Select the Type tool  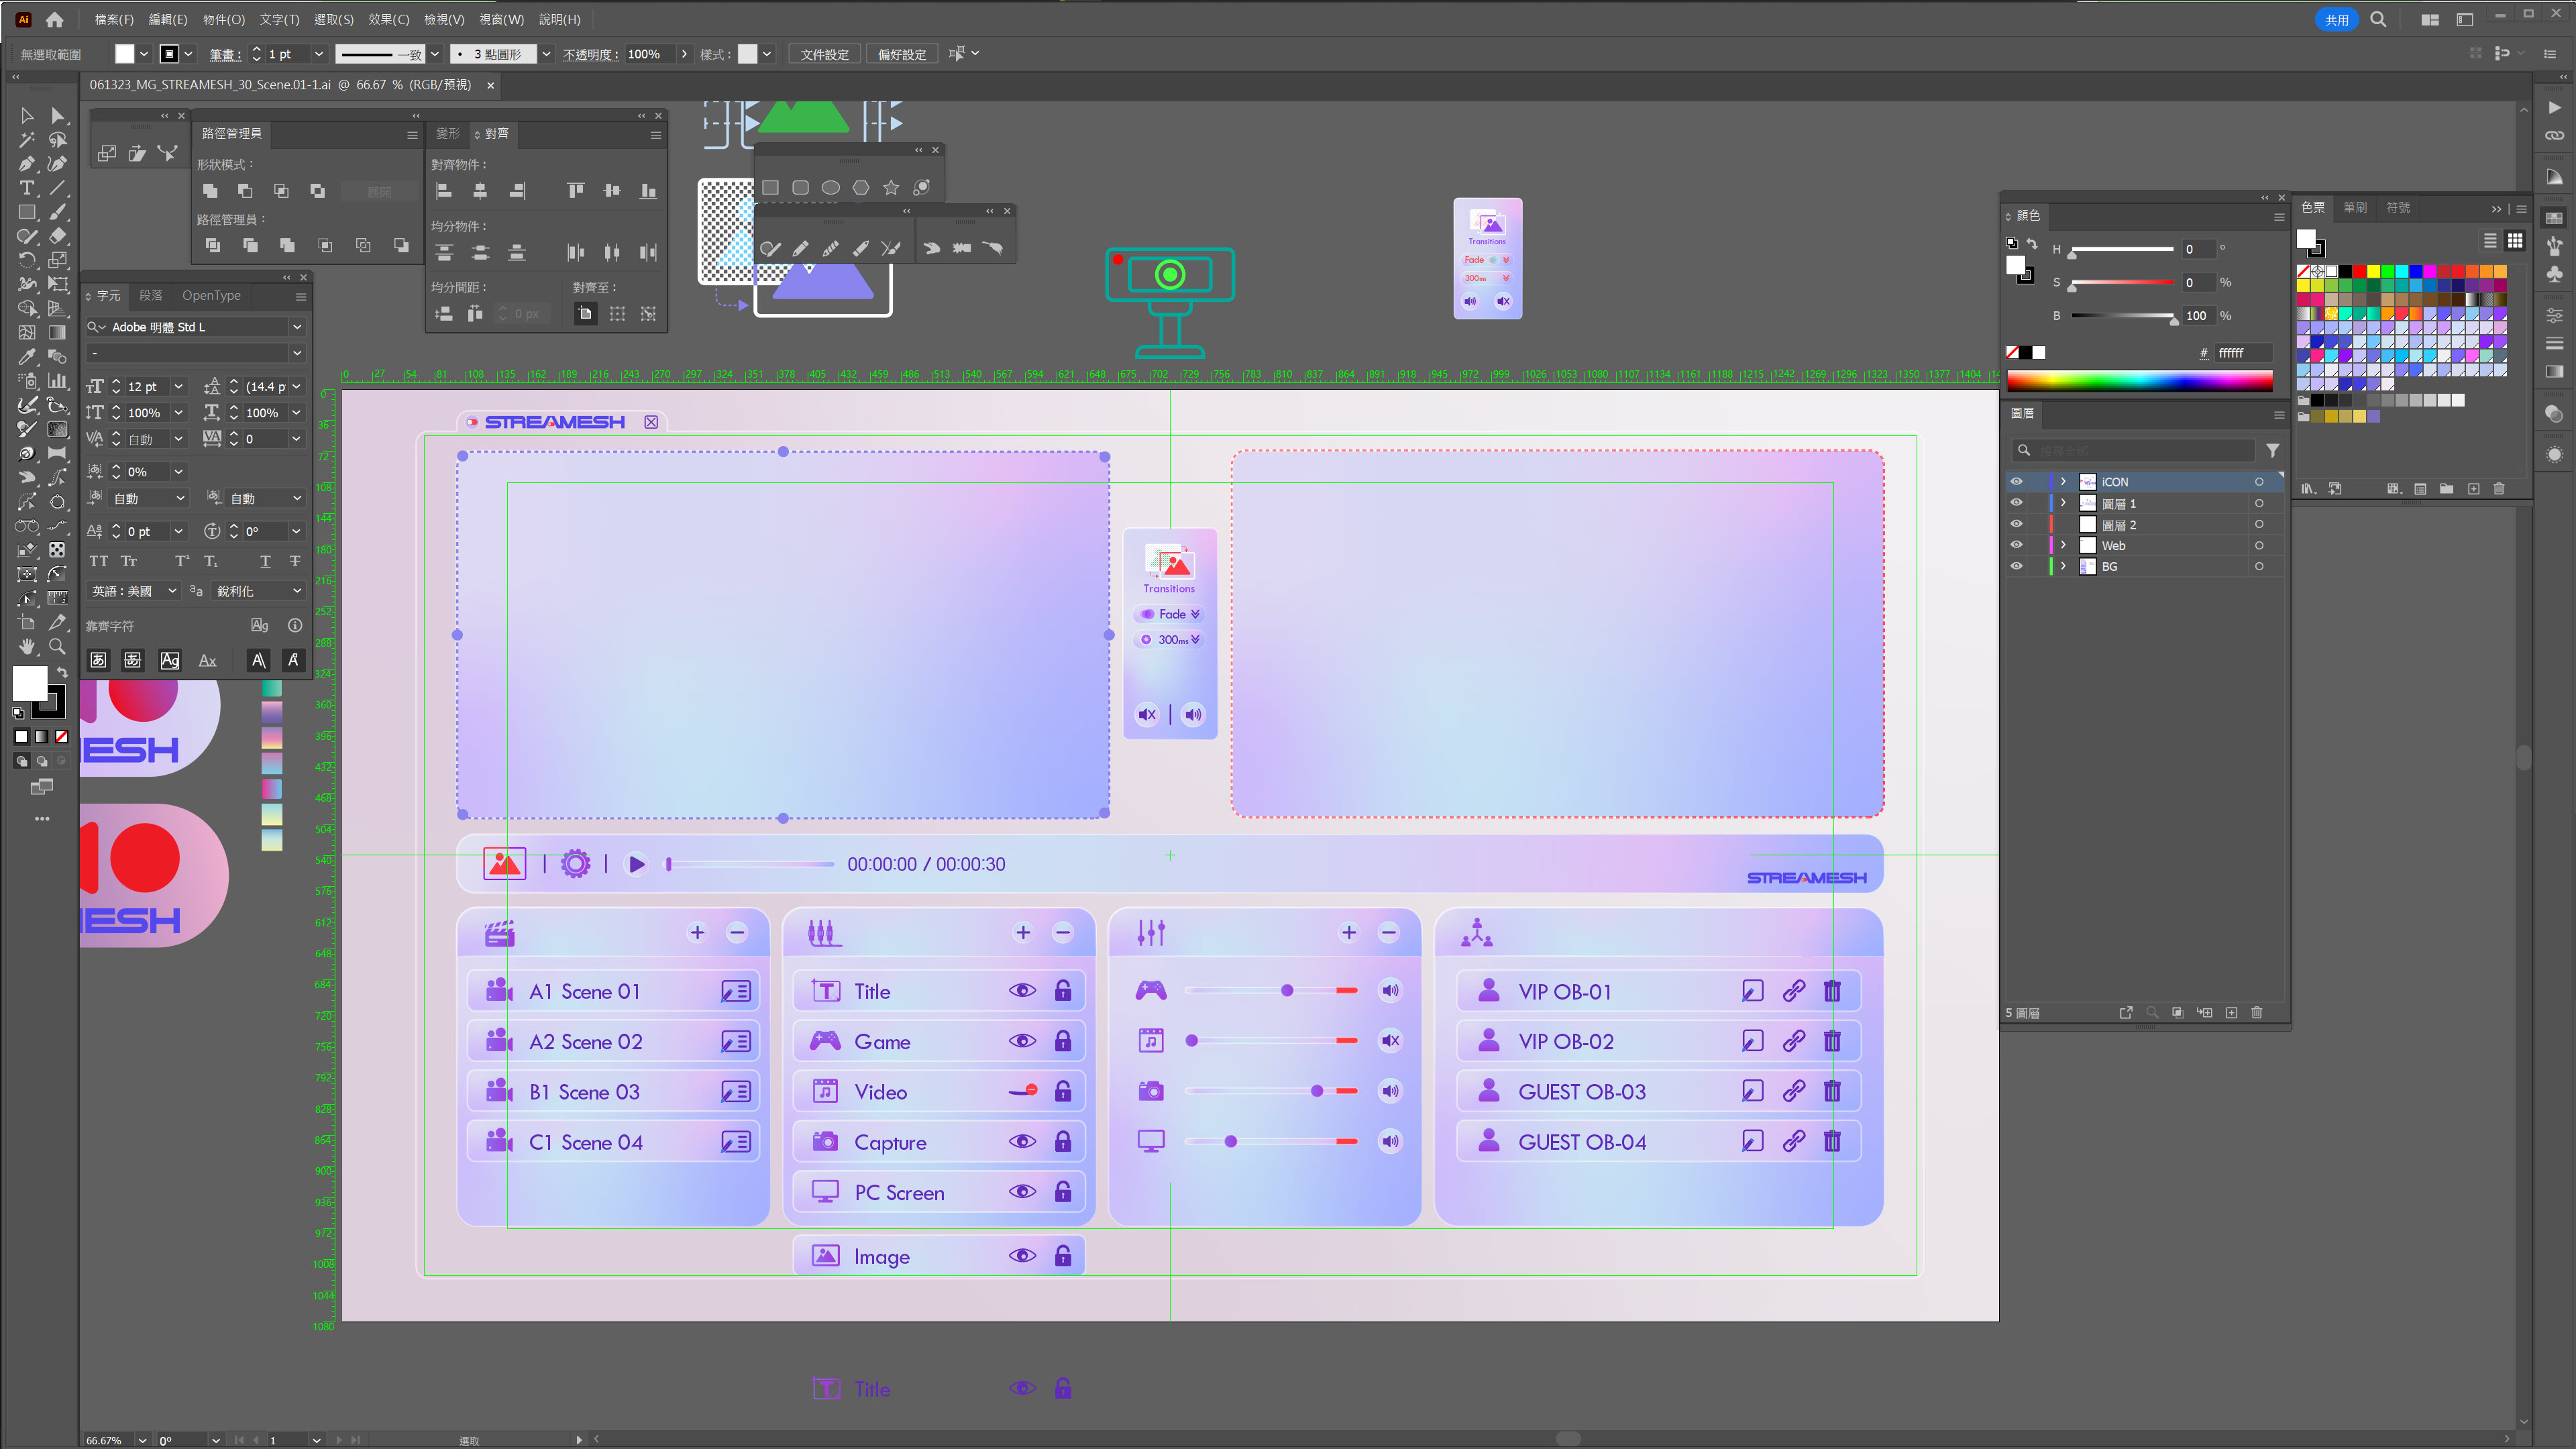point(27,188)
